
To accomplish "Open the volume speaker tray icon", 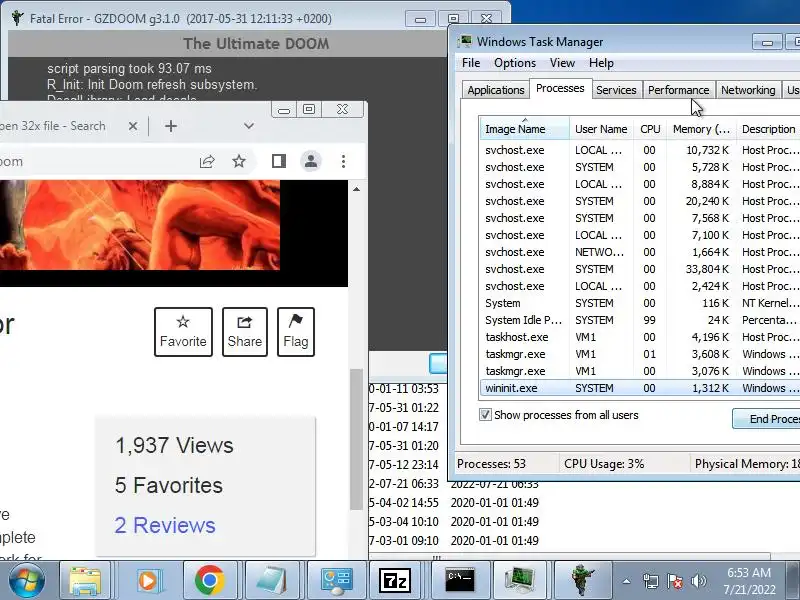I will point(698,581).
